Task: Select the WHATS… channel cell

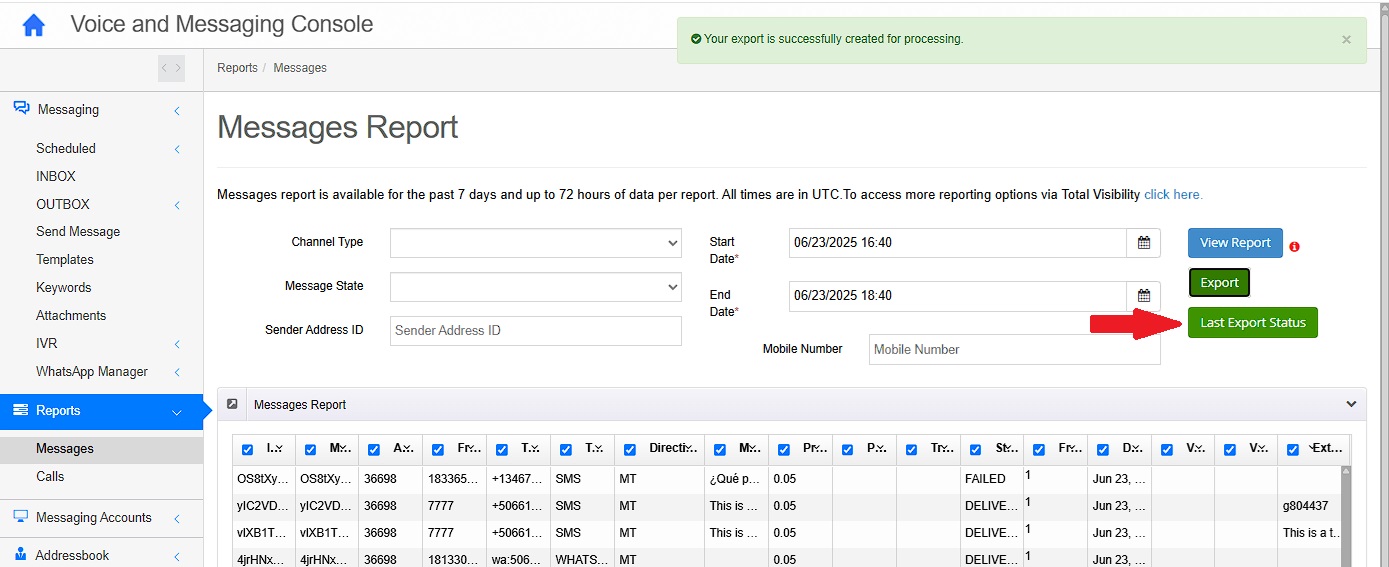Action: pos(582,560)
